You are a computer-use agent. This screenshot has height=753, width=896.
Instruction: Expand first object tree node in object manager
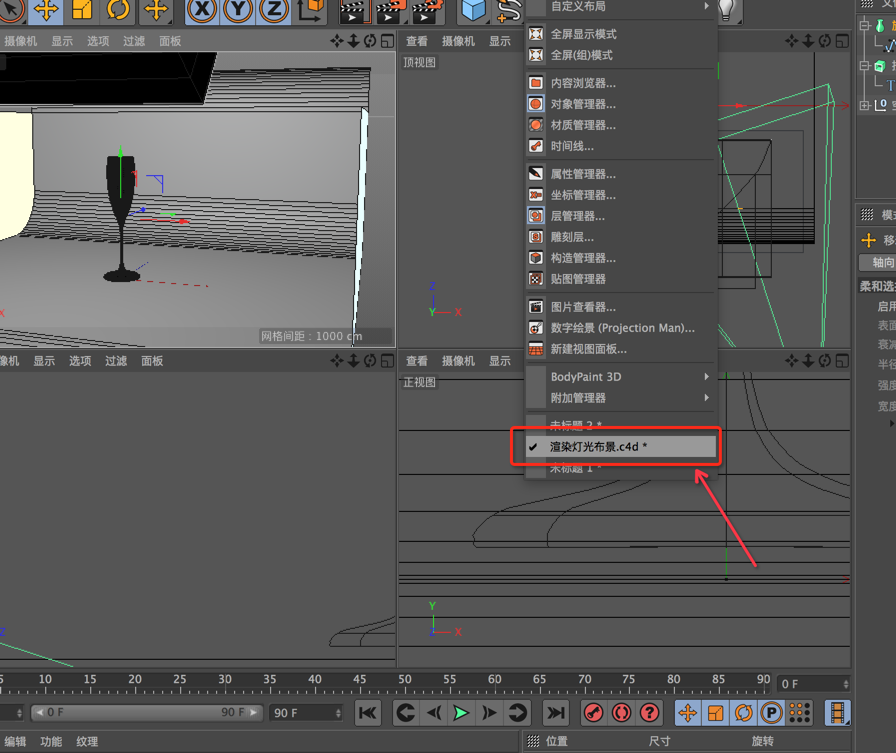pyautogui.click(x=865, y=25)
